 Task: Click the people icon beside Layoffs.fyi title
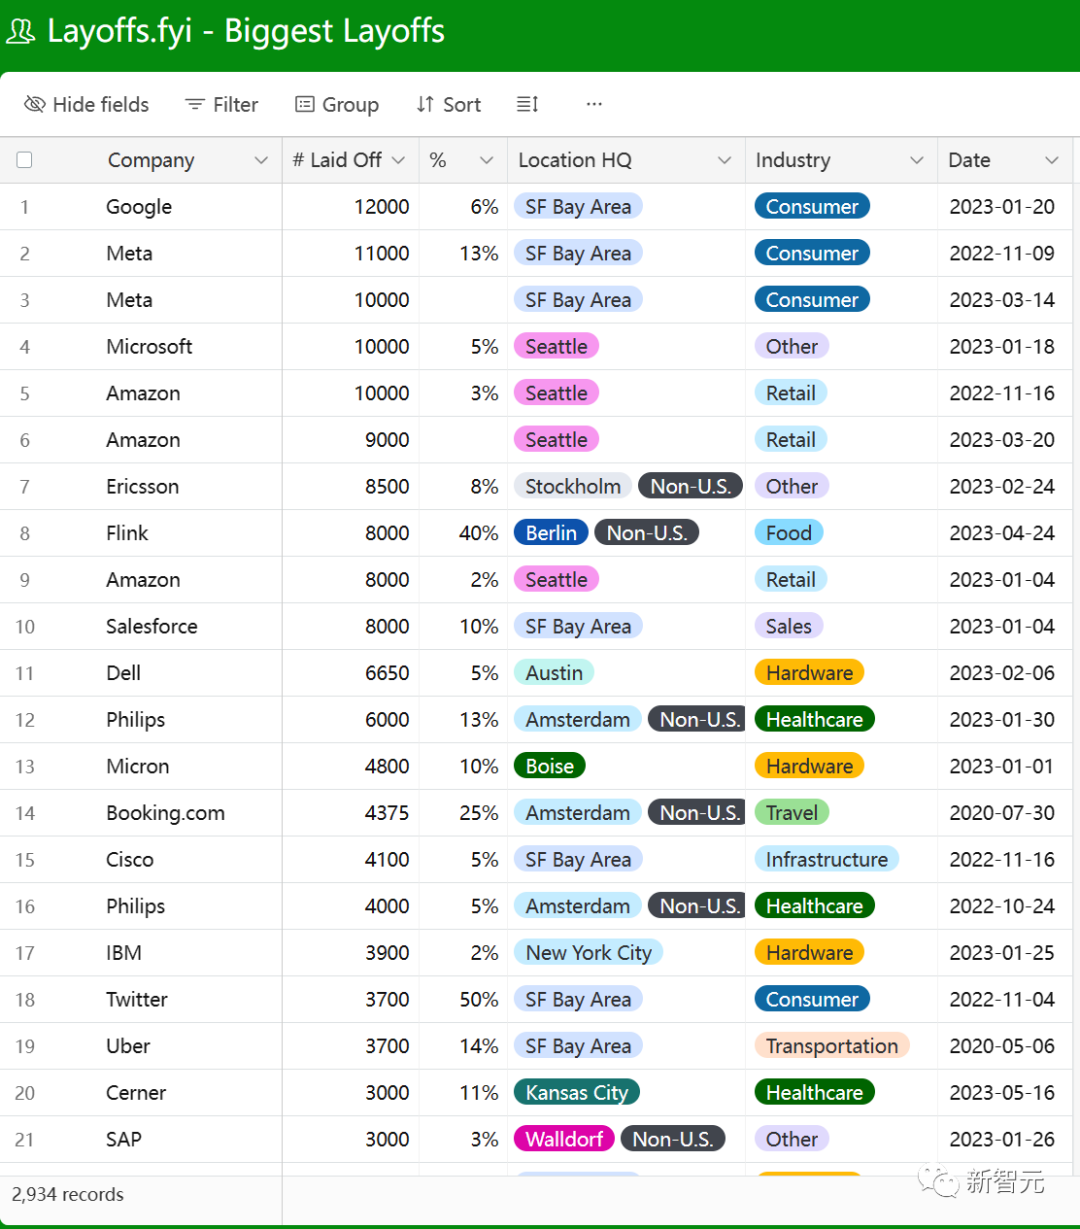click(21, 31)
